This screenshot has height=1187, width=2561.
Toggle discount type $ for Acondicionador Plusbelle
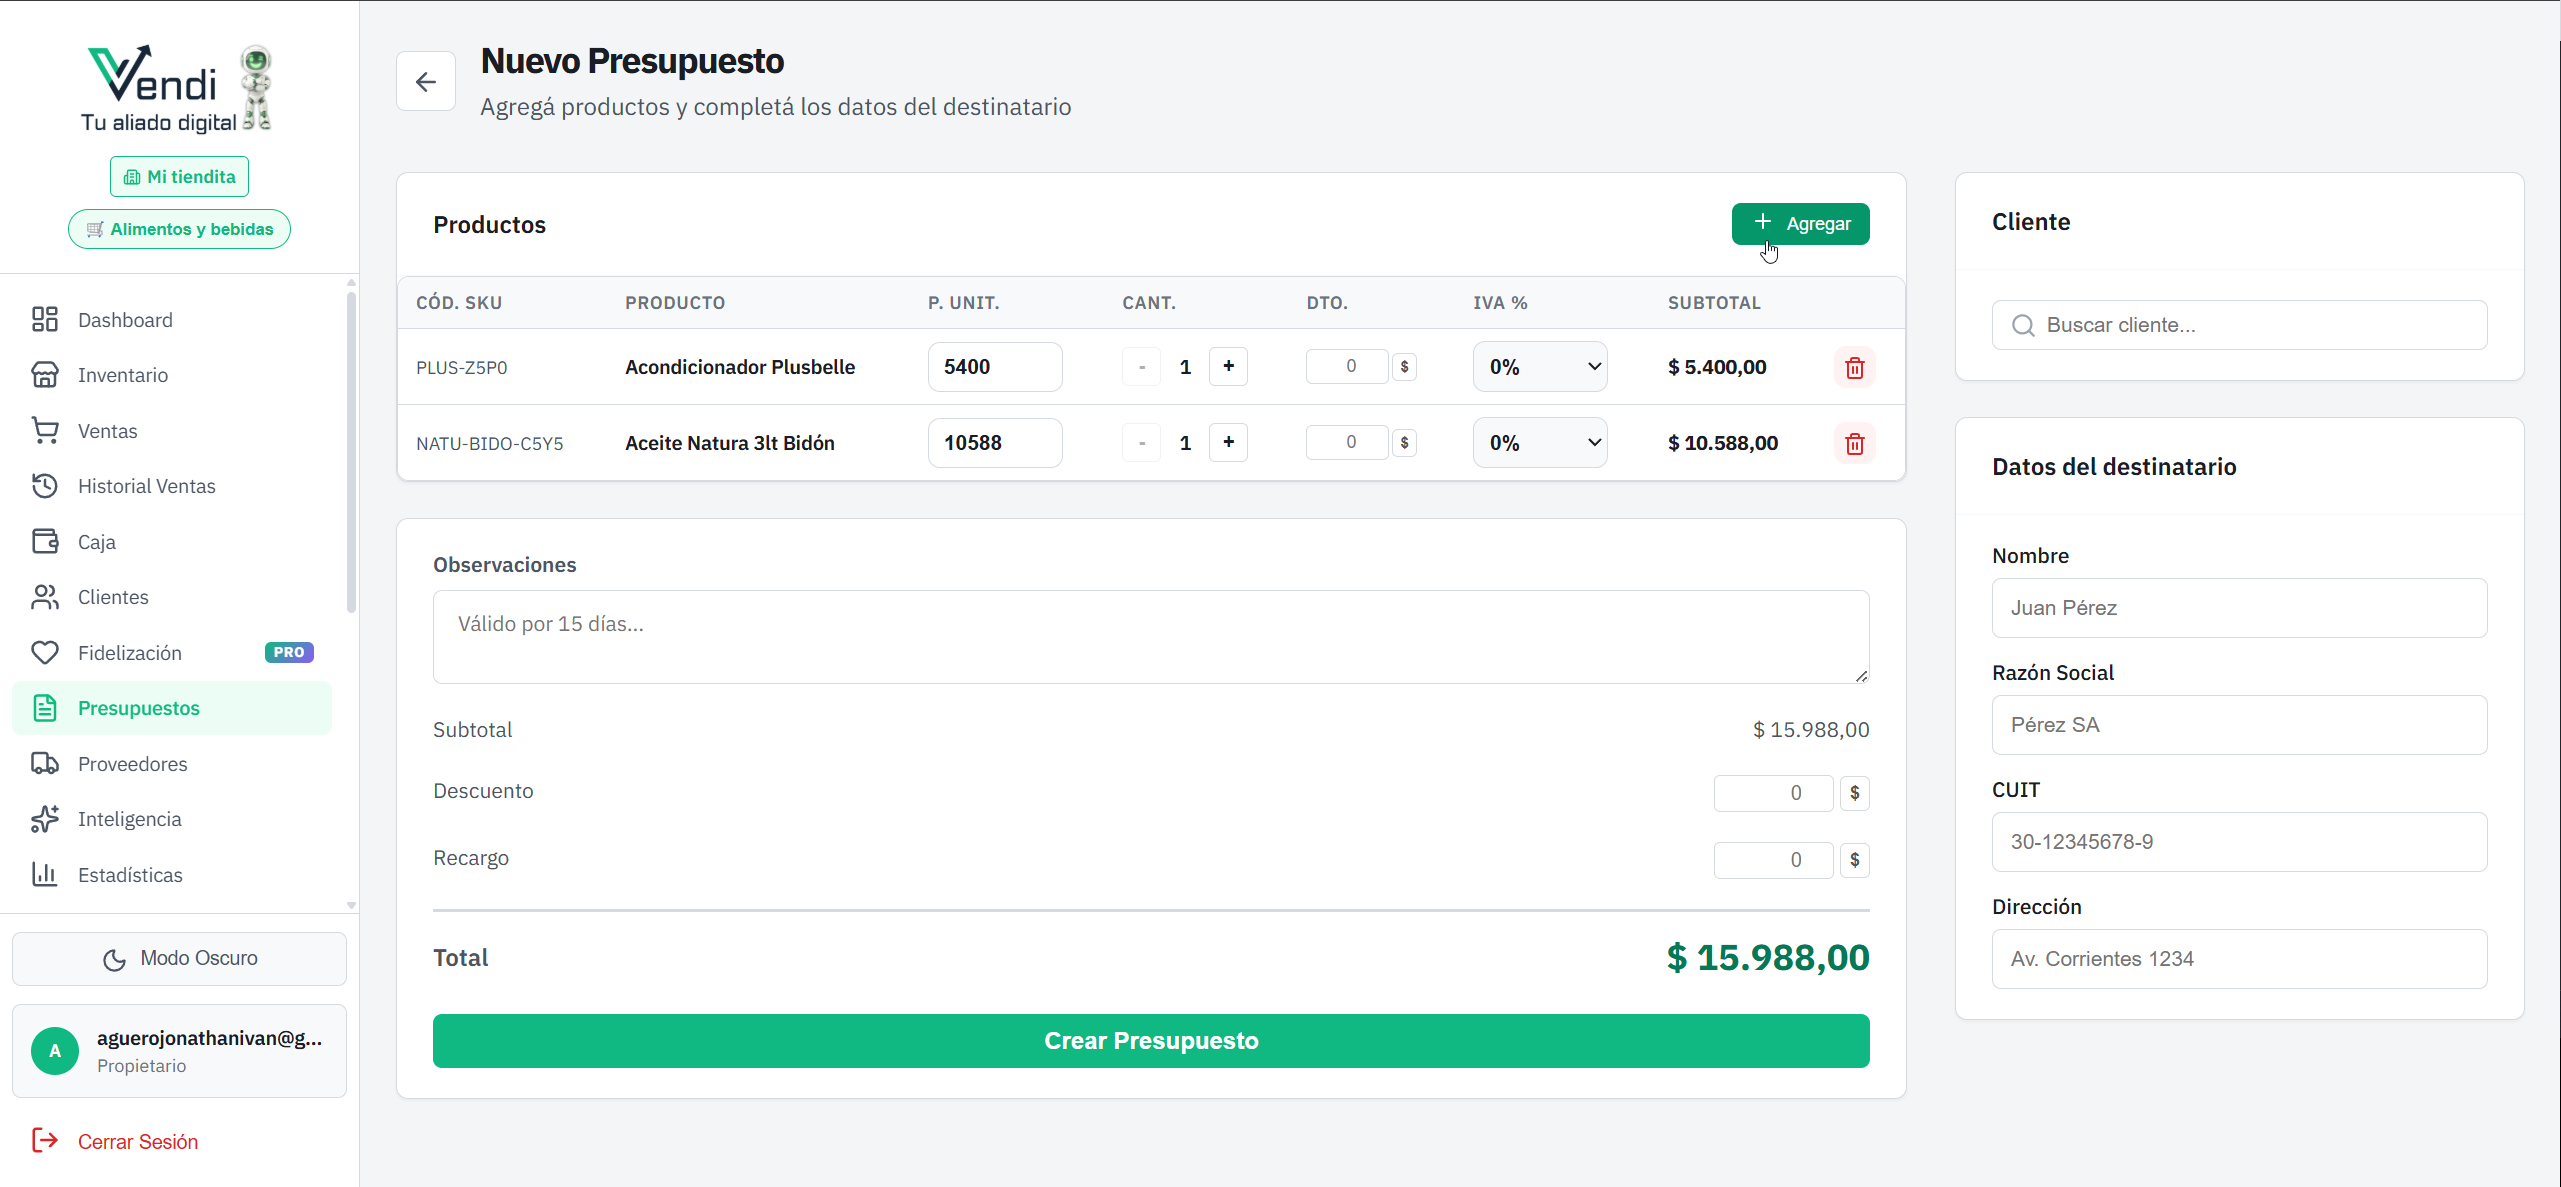tap(1404, 367)
